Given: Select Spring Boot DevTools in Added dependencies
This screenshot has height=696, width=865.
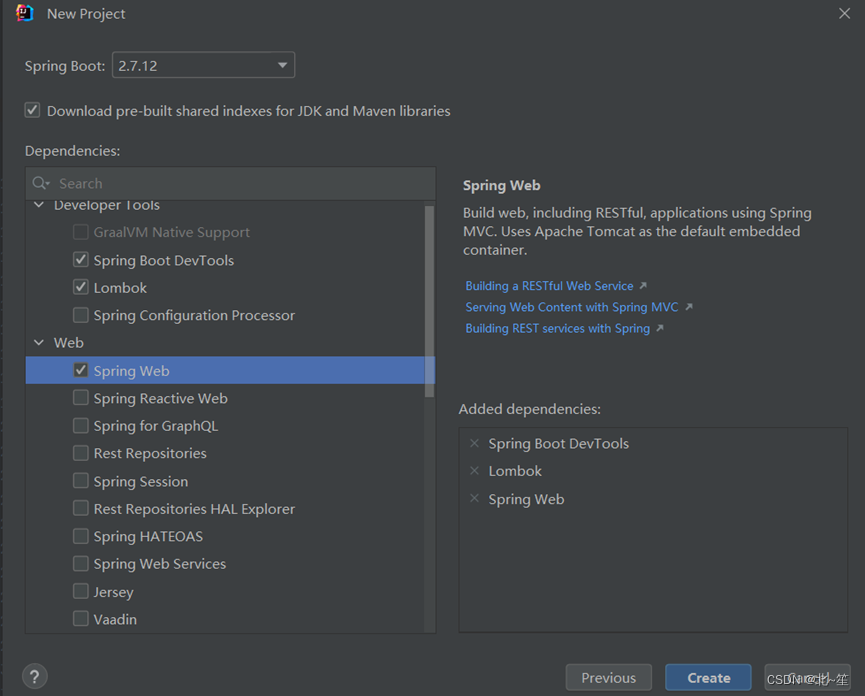Looking at the screenshot, I should coord(558,443).
